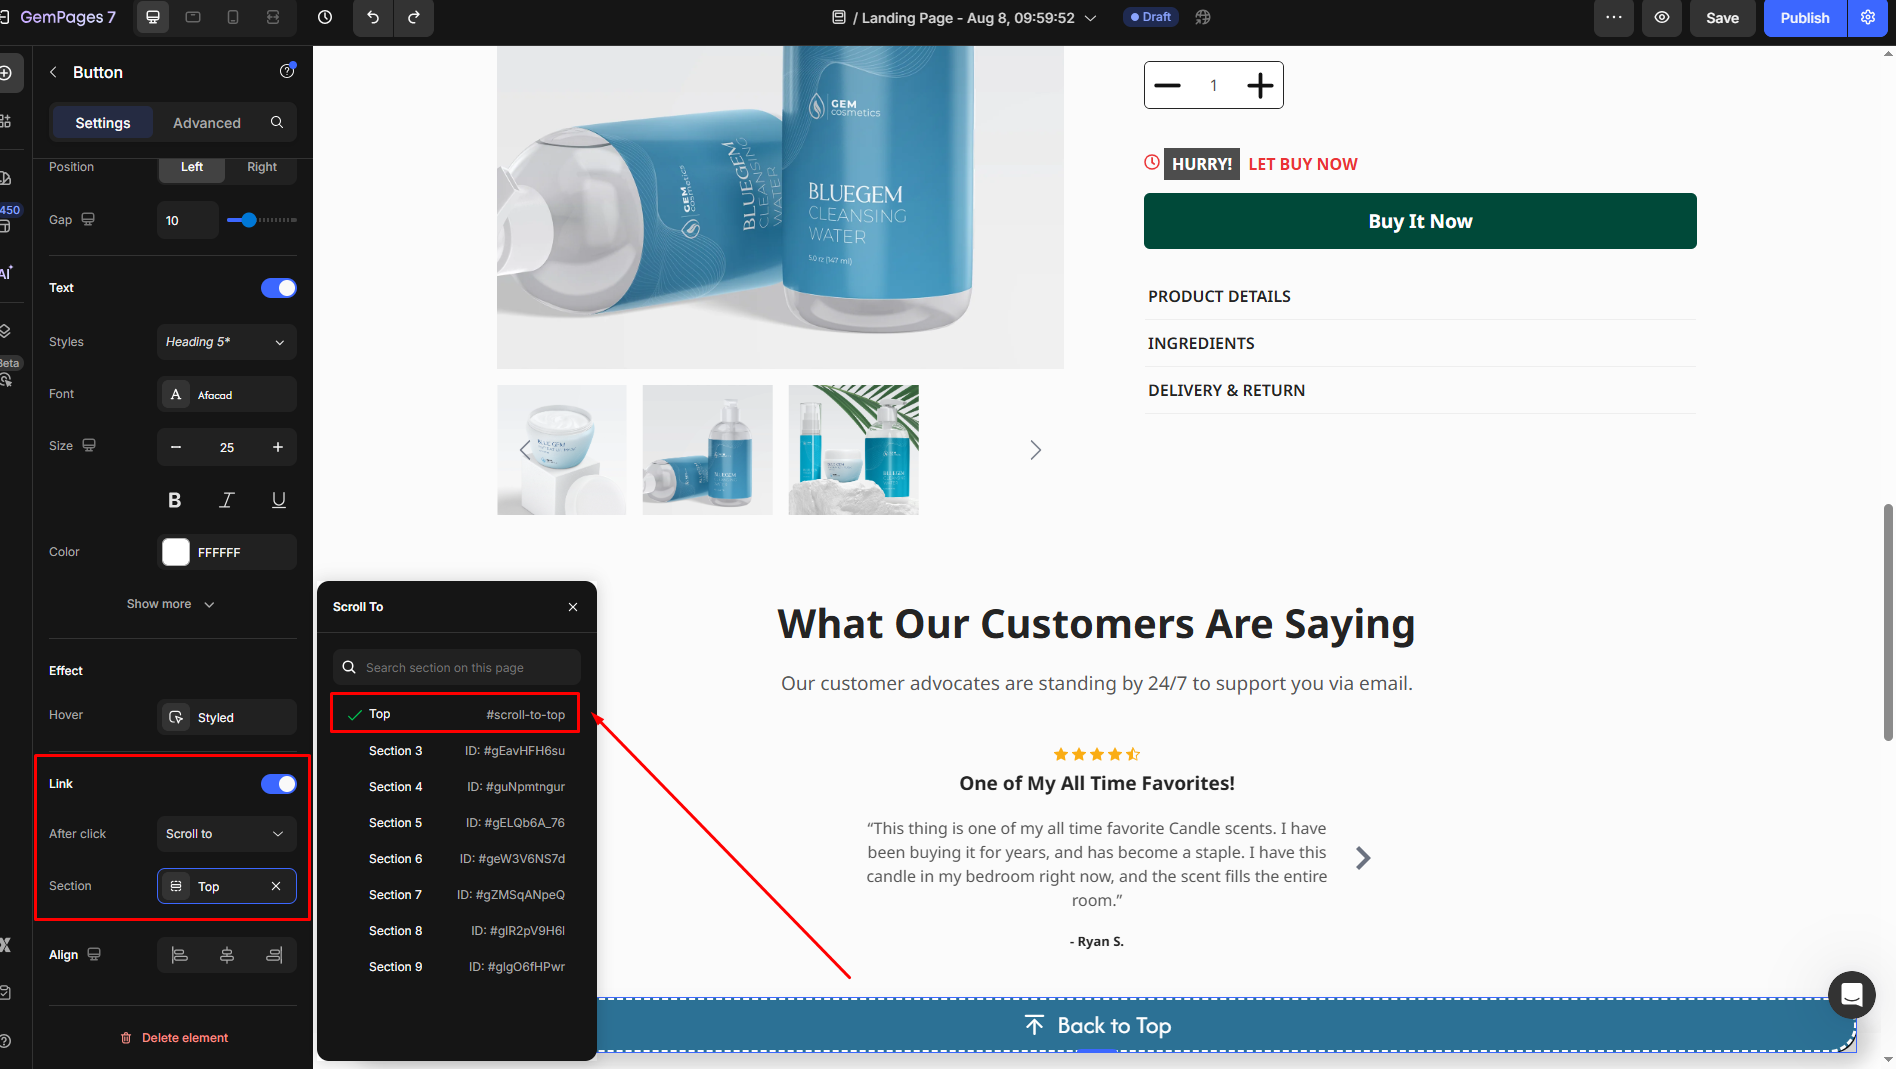Apply Italic text formatting
The image size is (1896, 1069).
pos(227,500)
